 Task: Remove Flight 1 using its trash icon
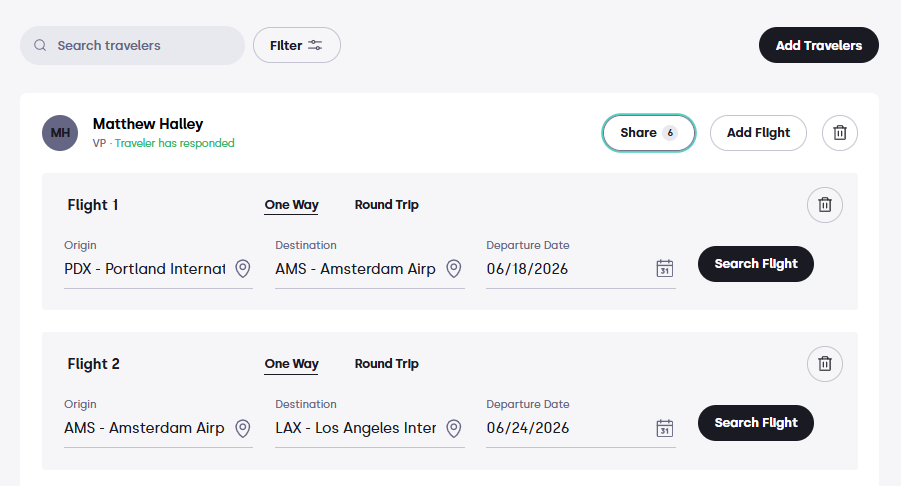[825, 205]
